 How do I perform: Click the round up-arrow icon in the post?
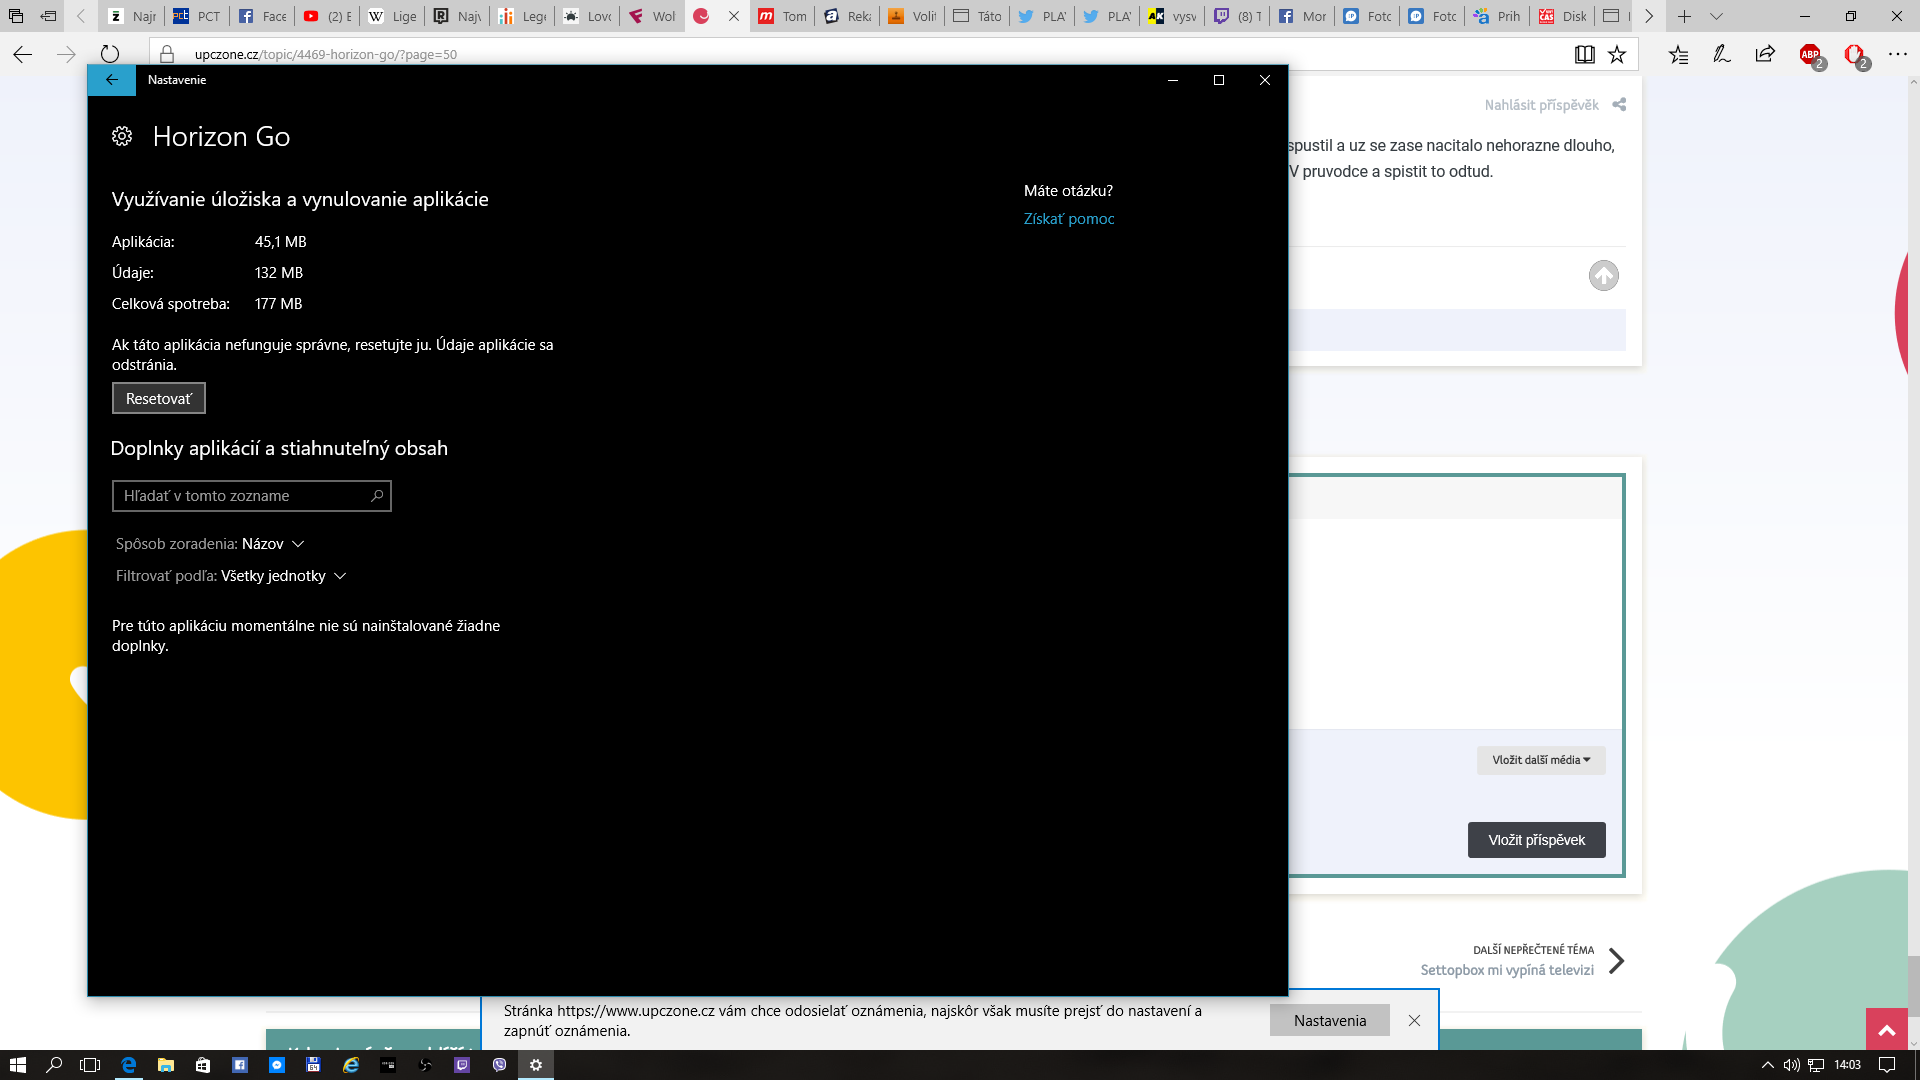pos(1604,276)
